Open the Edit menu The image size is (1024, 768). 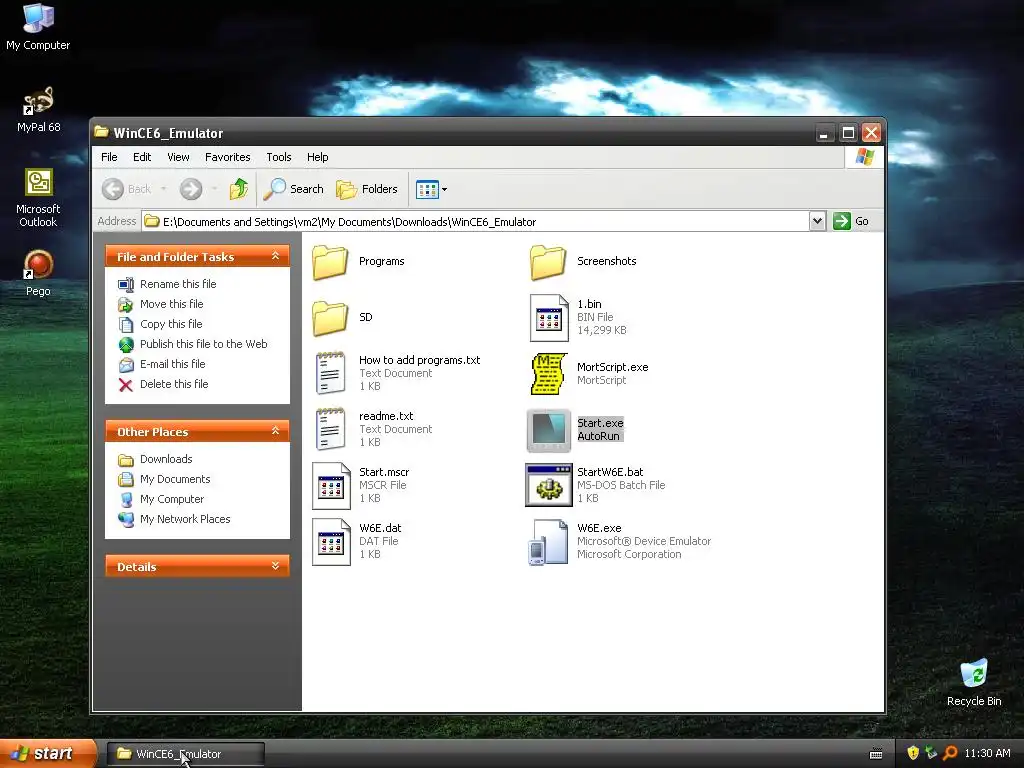tap(142, 157)
